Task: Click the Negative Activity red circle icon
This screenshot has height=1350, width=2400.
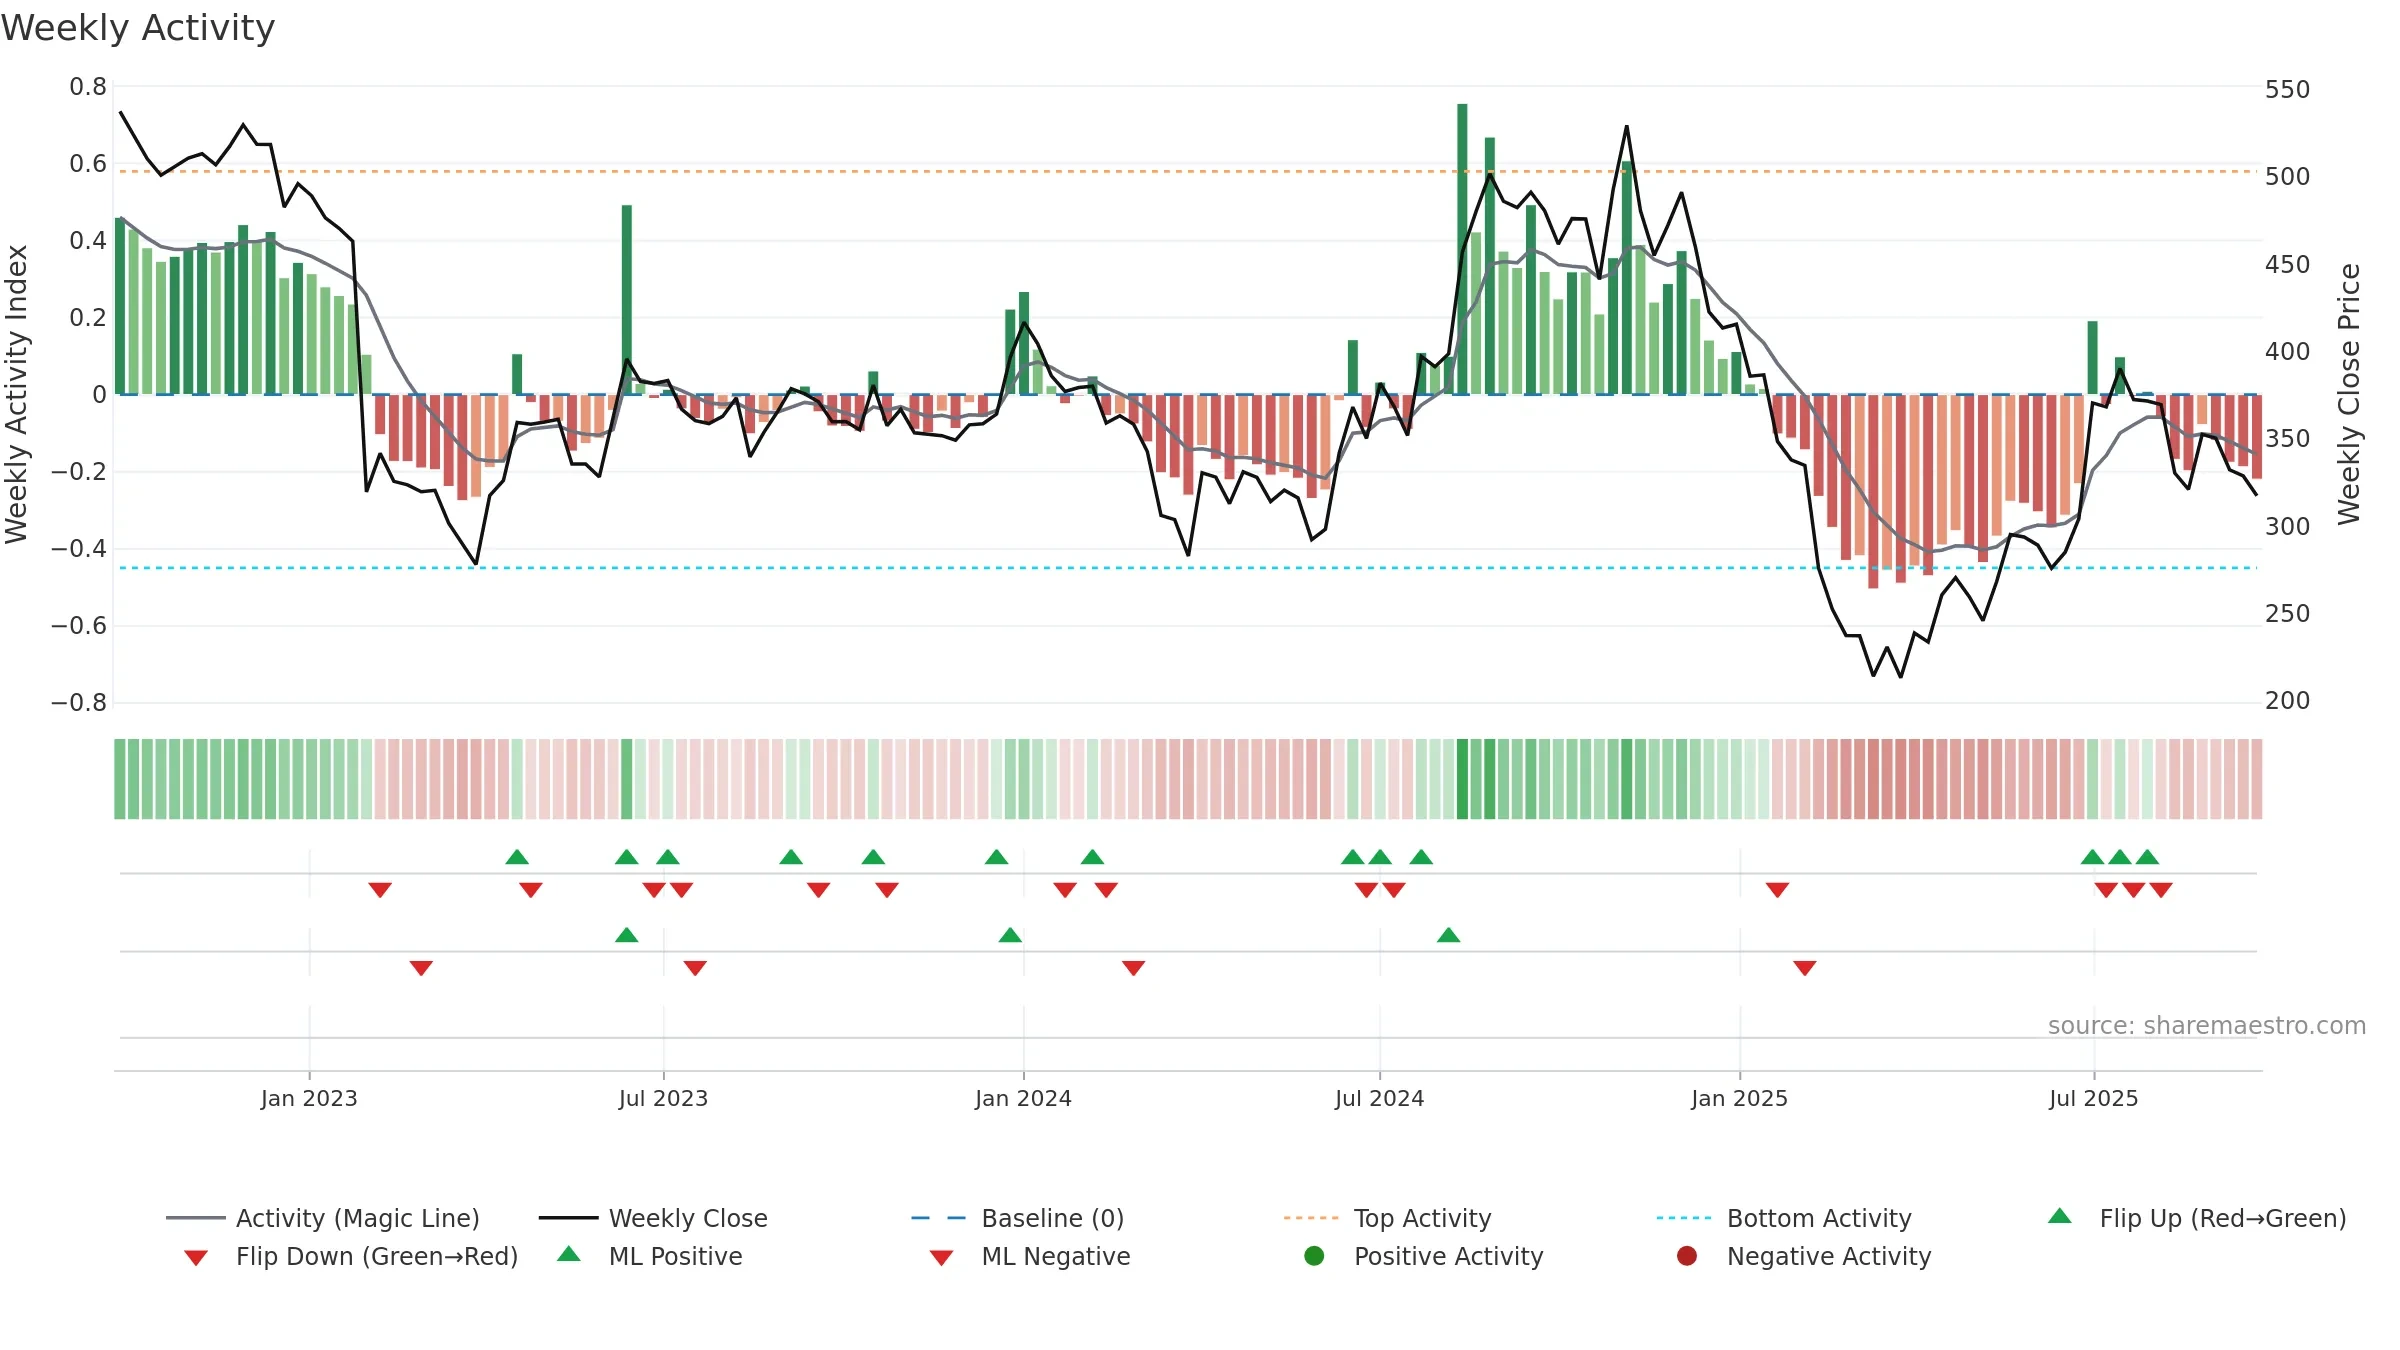Action: [1687, 1256]
